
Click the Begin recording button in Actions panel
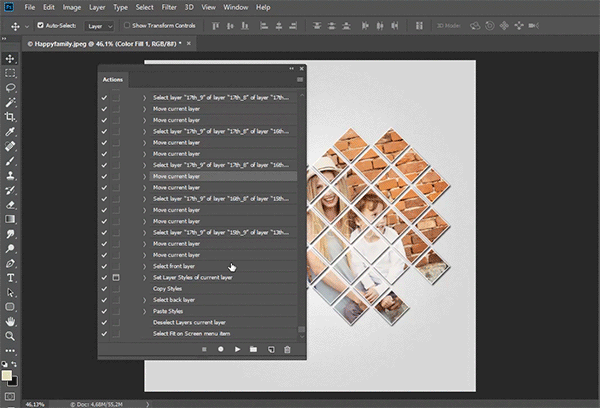220,349
